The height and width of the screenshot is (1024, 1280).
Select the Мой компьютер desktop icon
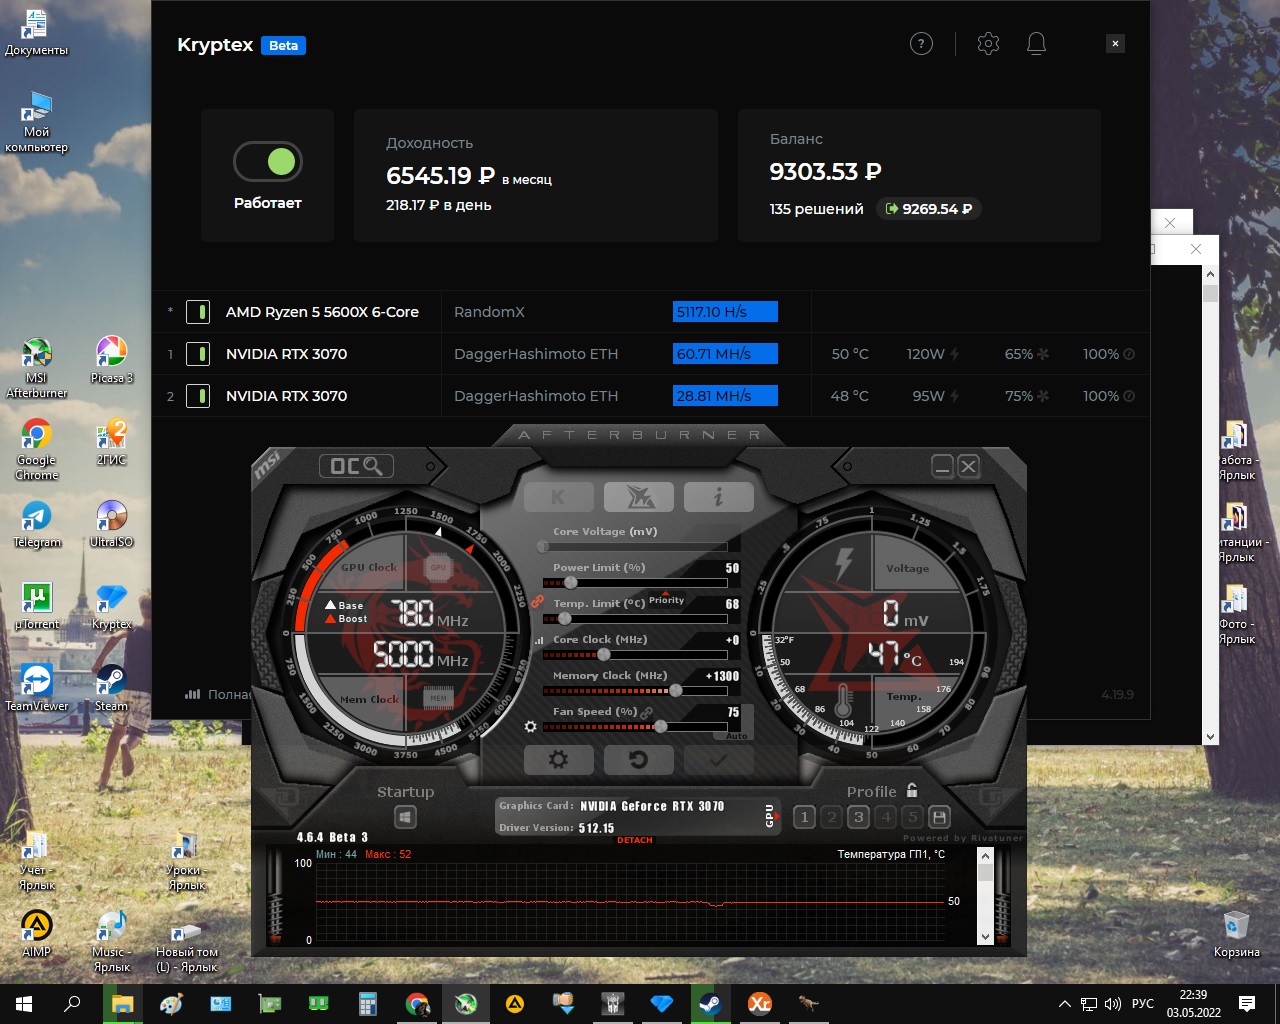pyautogui.click(x=37, y=123)
